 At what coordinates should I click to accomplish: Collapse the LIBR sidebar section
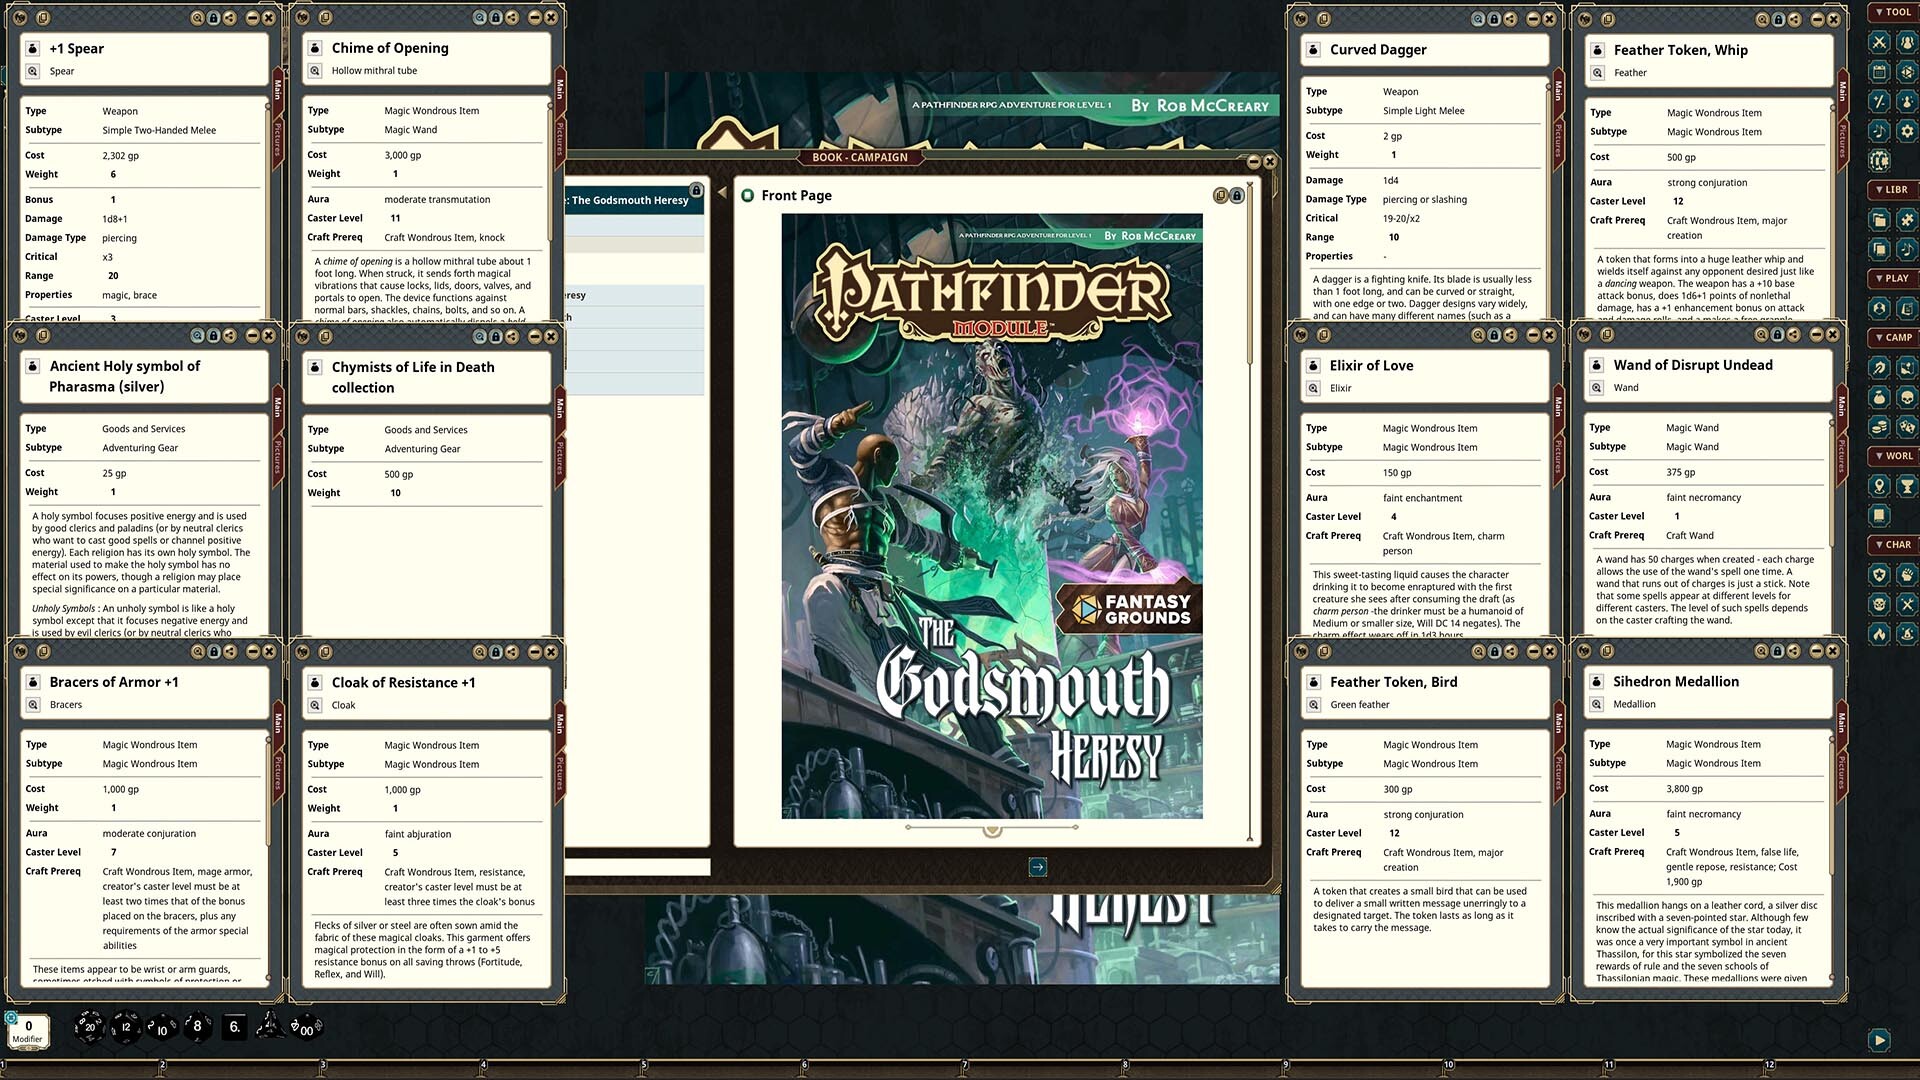[x=1893, y=189]
